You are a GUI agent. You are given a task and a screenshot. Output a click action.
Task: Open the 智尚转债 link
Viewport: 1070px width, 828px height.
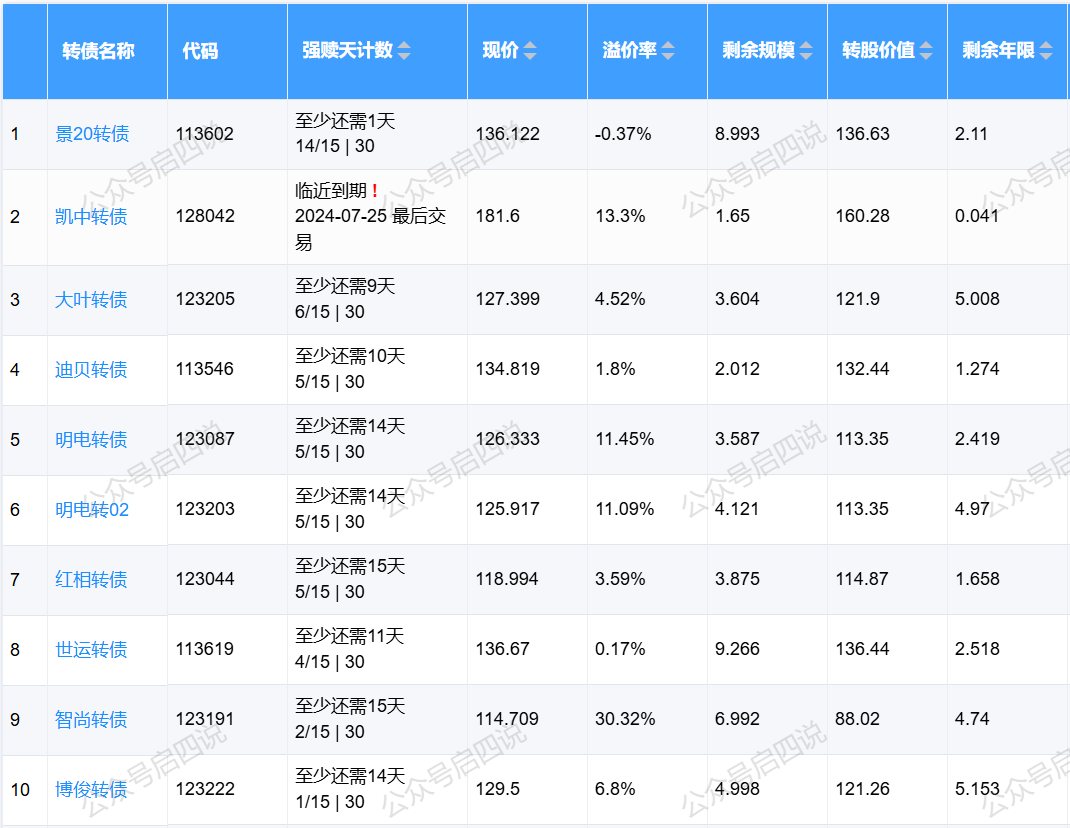[x=91, y=720]
